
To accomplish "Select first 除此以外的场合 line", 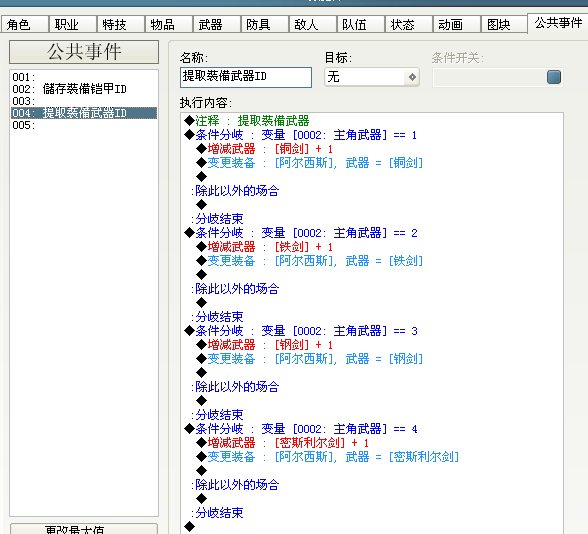I will pyautogui.click(x=235, y=191).
